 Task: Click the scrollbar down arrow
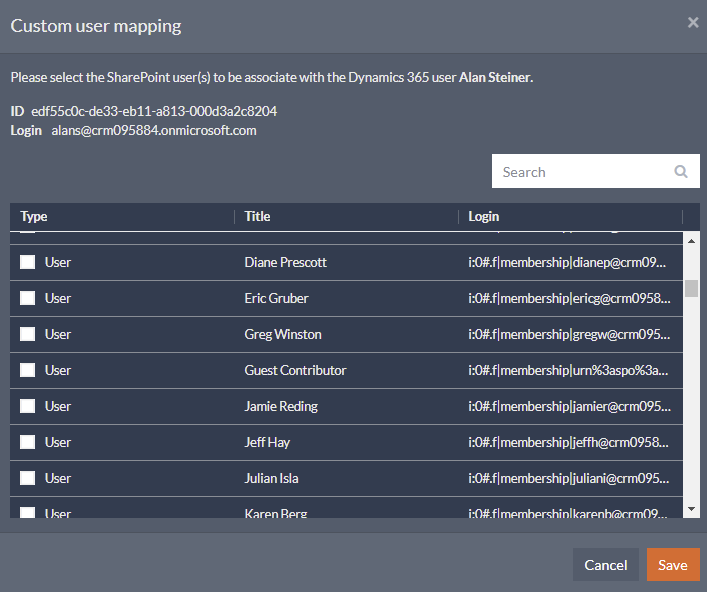[x=691, y=509]
